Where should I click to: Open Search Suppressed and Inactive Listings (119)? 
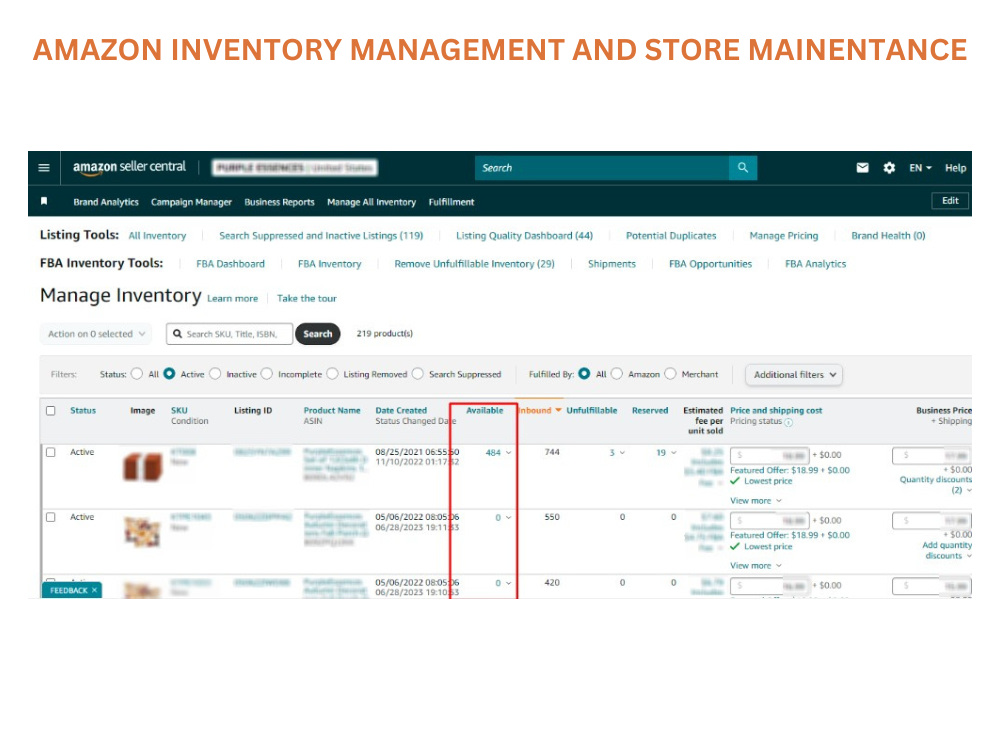(321, 235)
